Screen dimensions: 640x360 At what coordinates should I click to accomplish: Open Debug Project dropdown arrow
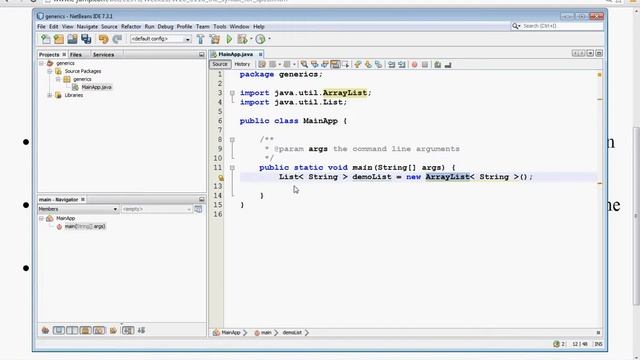(251, 39)
